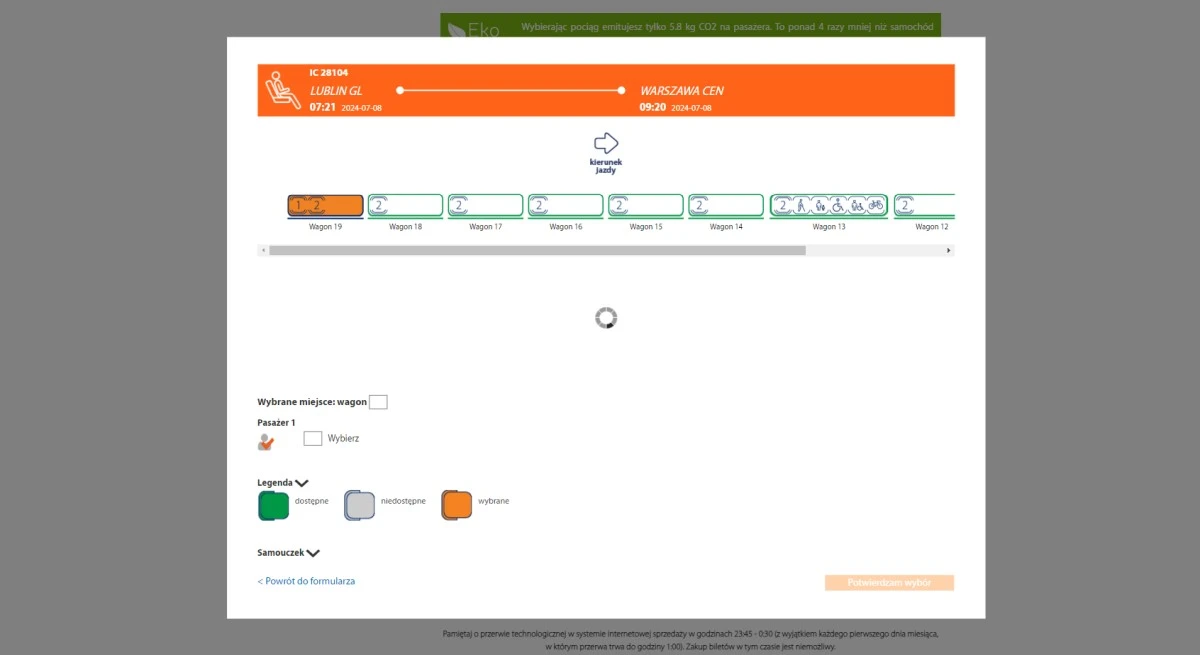Expand the Samouczek tutorial section
Image resolution: width=1200 pixels, height=655 pixels.
313,553
